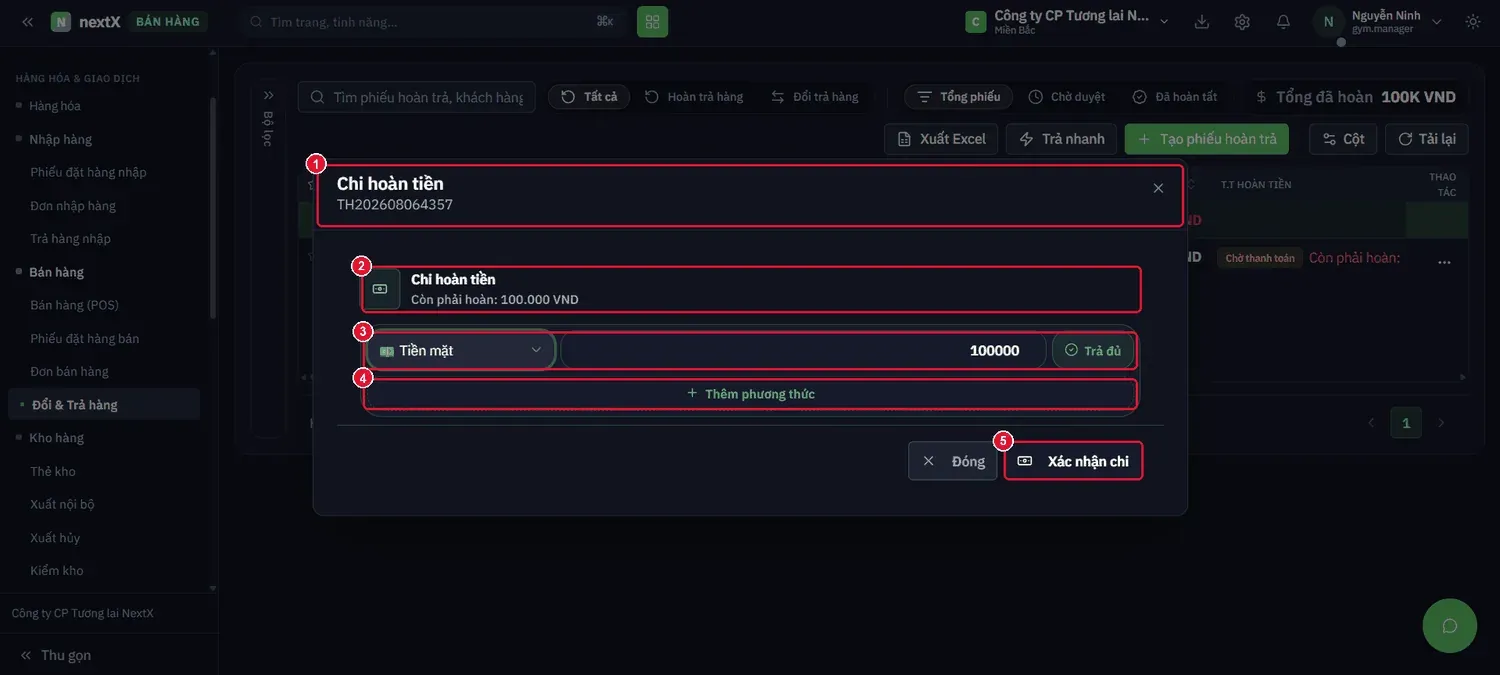The height and width of the screenshot is (675, 1500).
Task: Select the Tất cả filter tab
Action: pos(589,97)
